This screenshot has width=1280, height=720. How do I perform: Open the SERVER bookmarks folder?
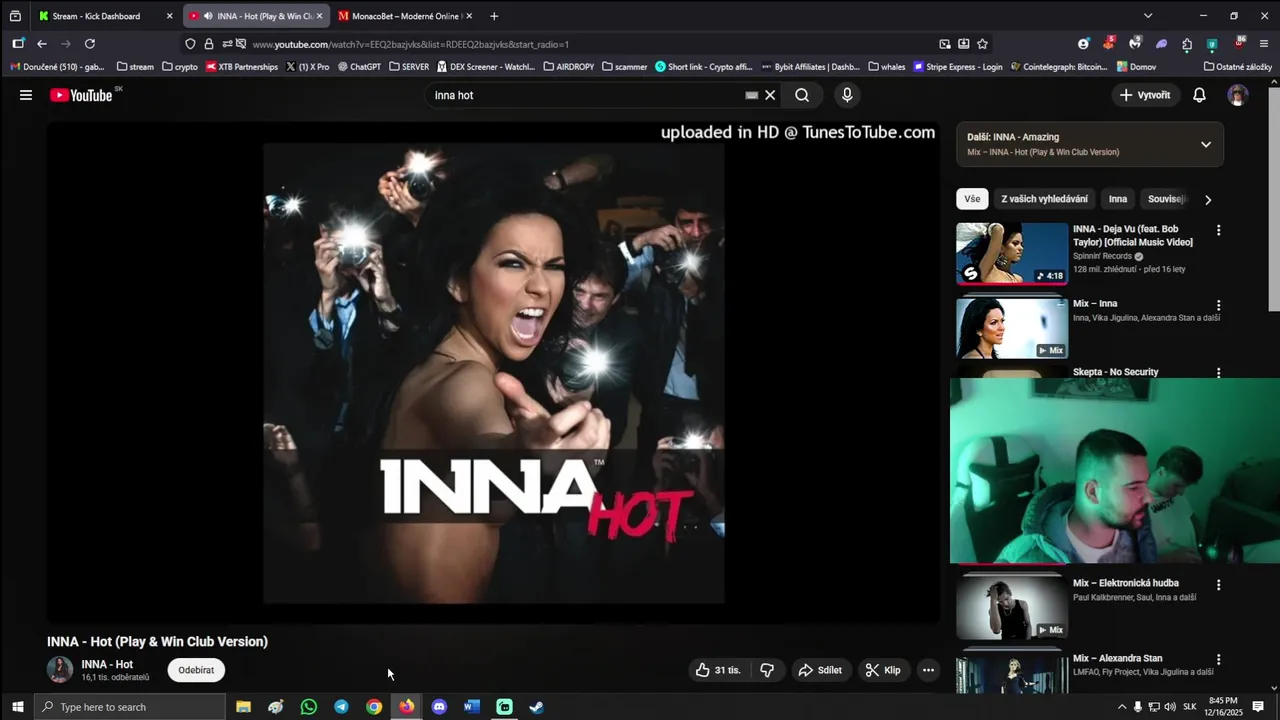click(408, 67)
